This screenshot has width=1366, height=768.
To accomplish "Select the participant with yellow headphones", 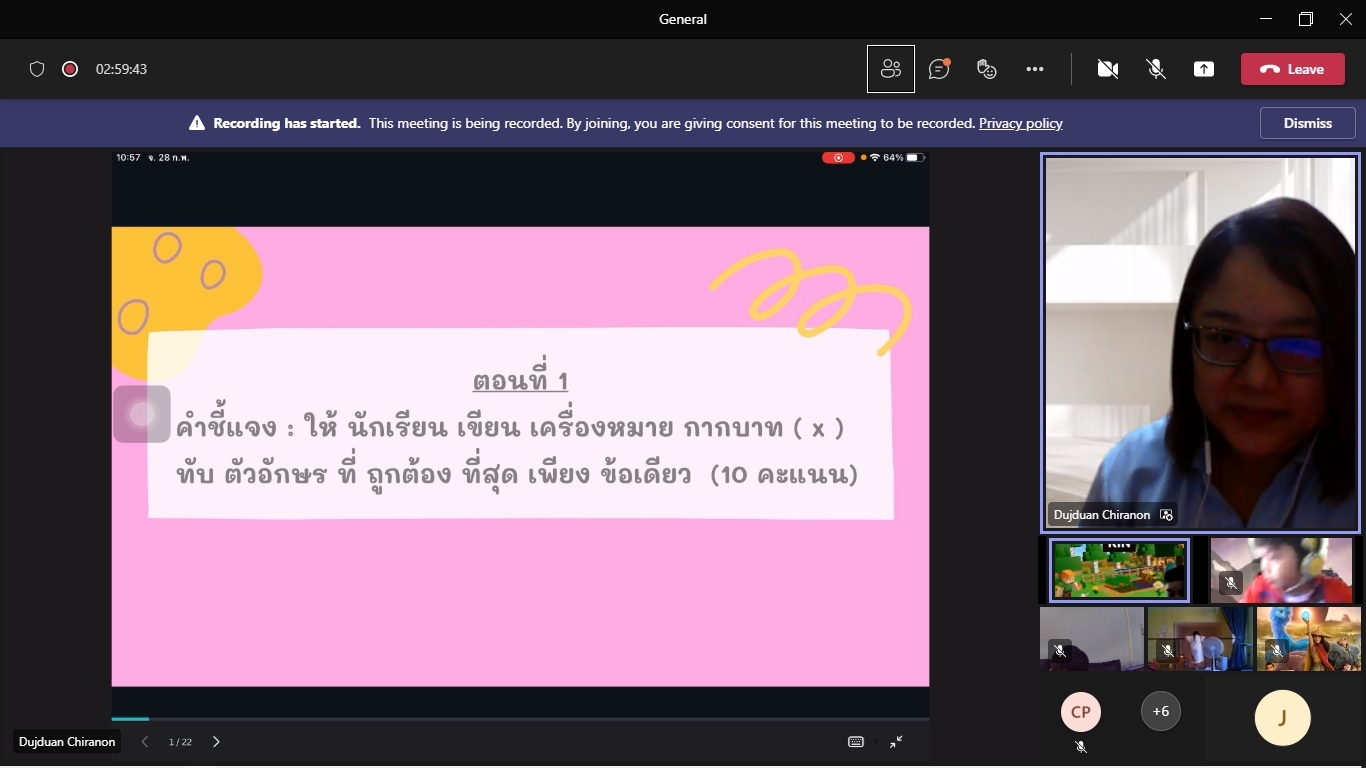I will point(1281,570).
